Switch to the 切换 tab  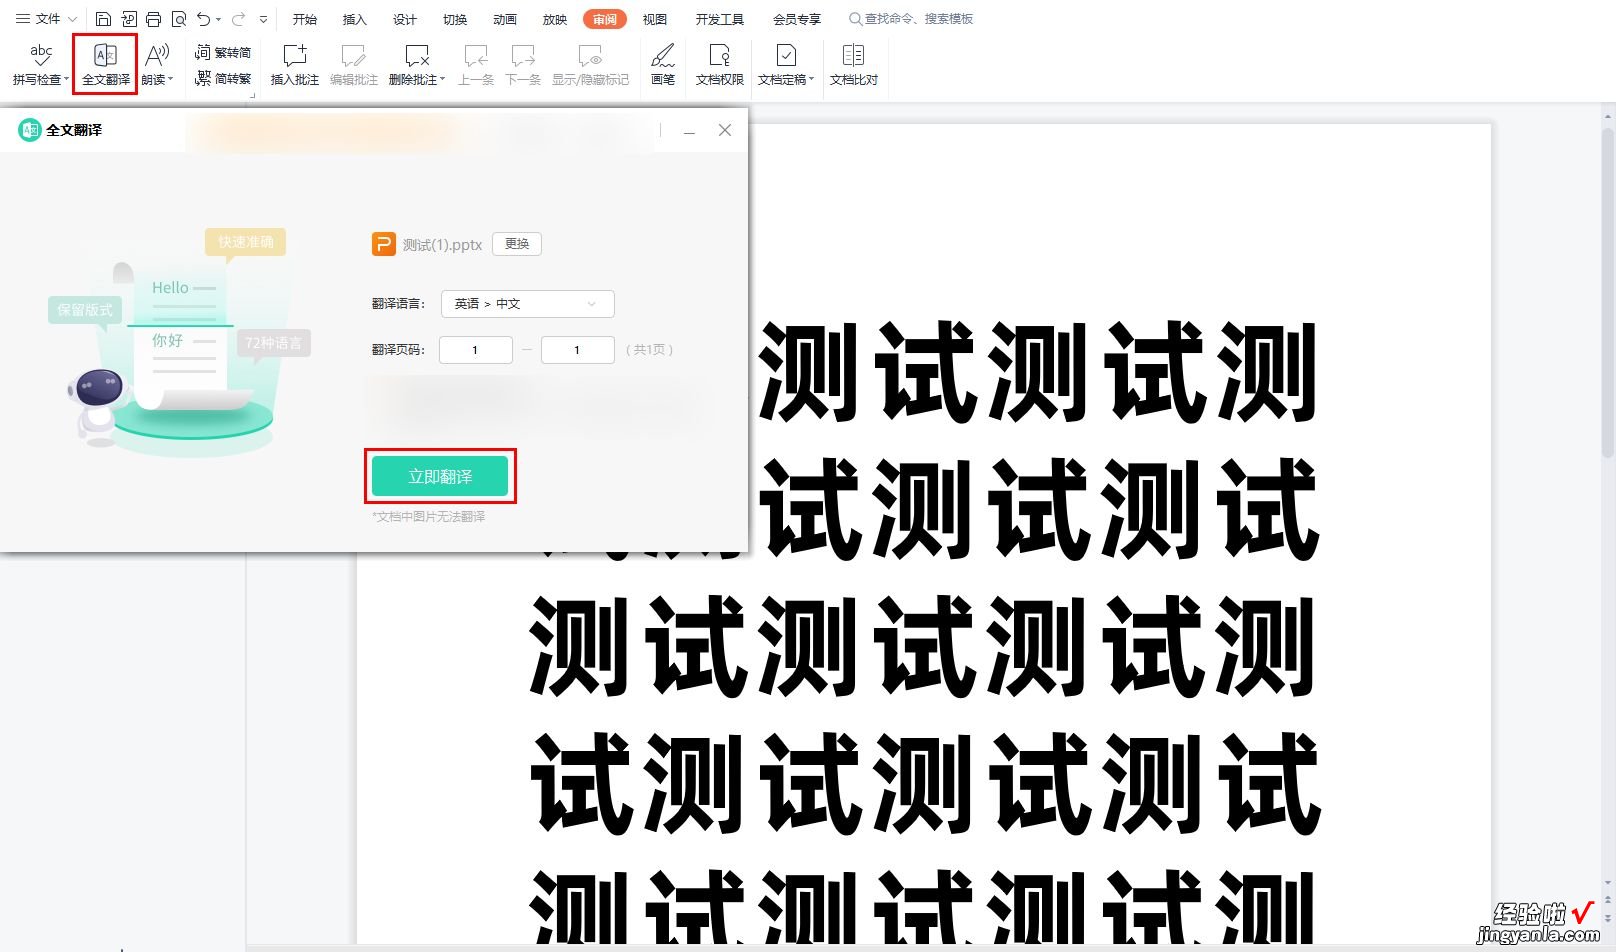click(x=455, y=19)
